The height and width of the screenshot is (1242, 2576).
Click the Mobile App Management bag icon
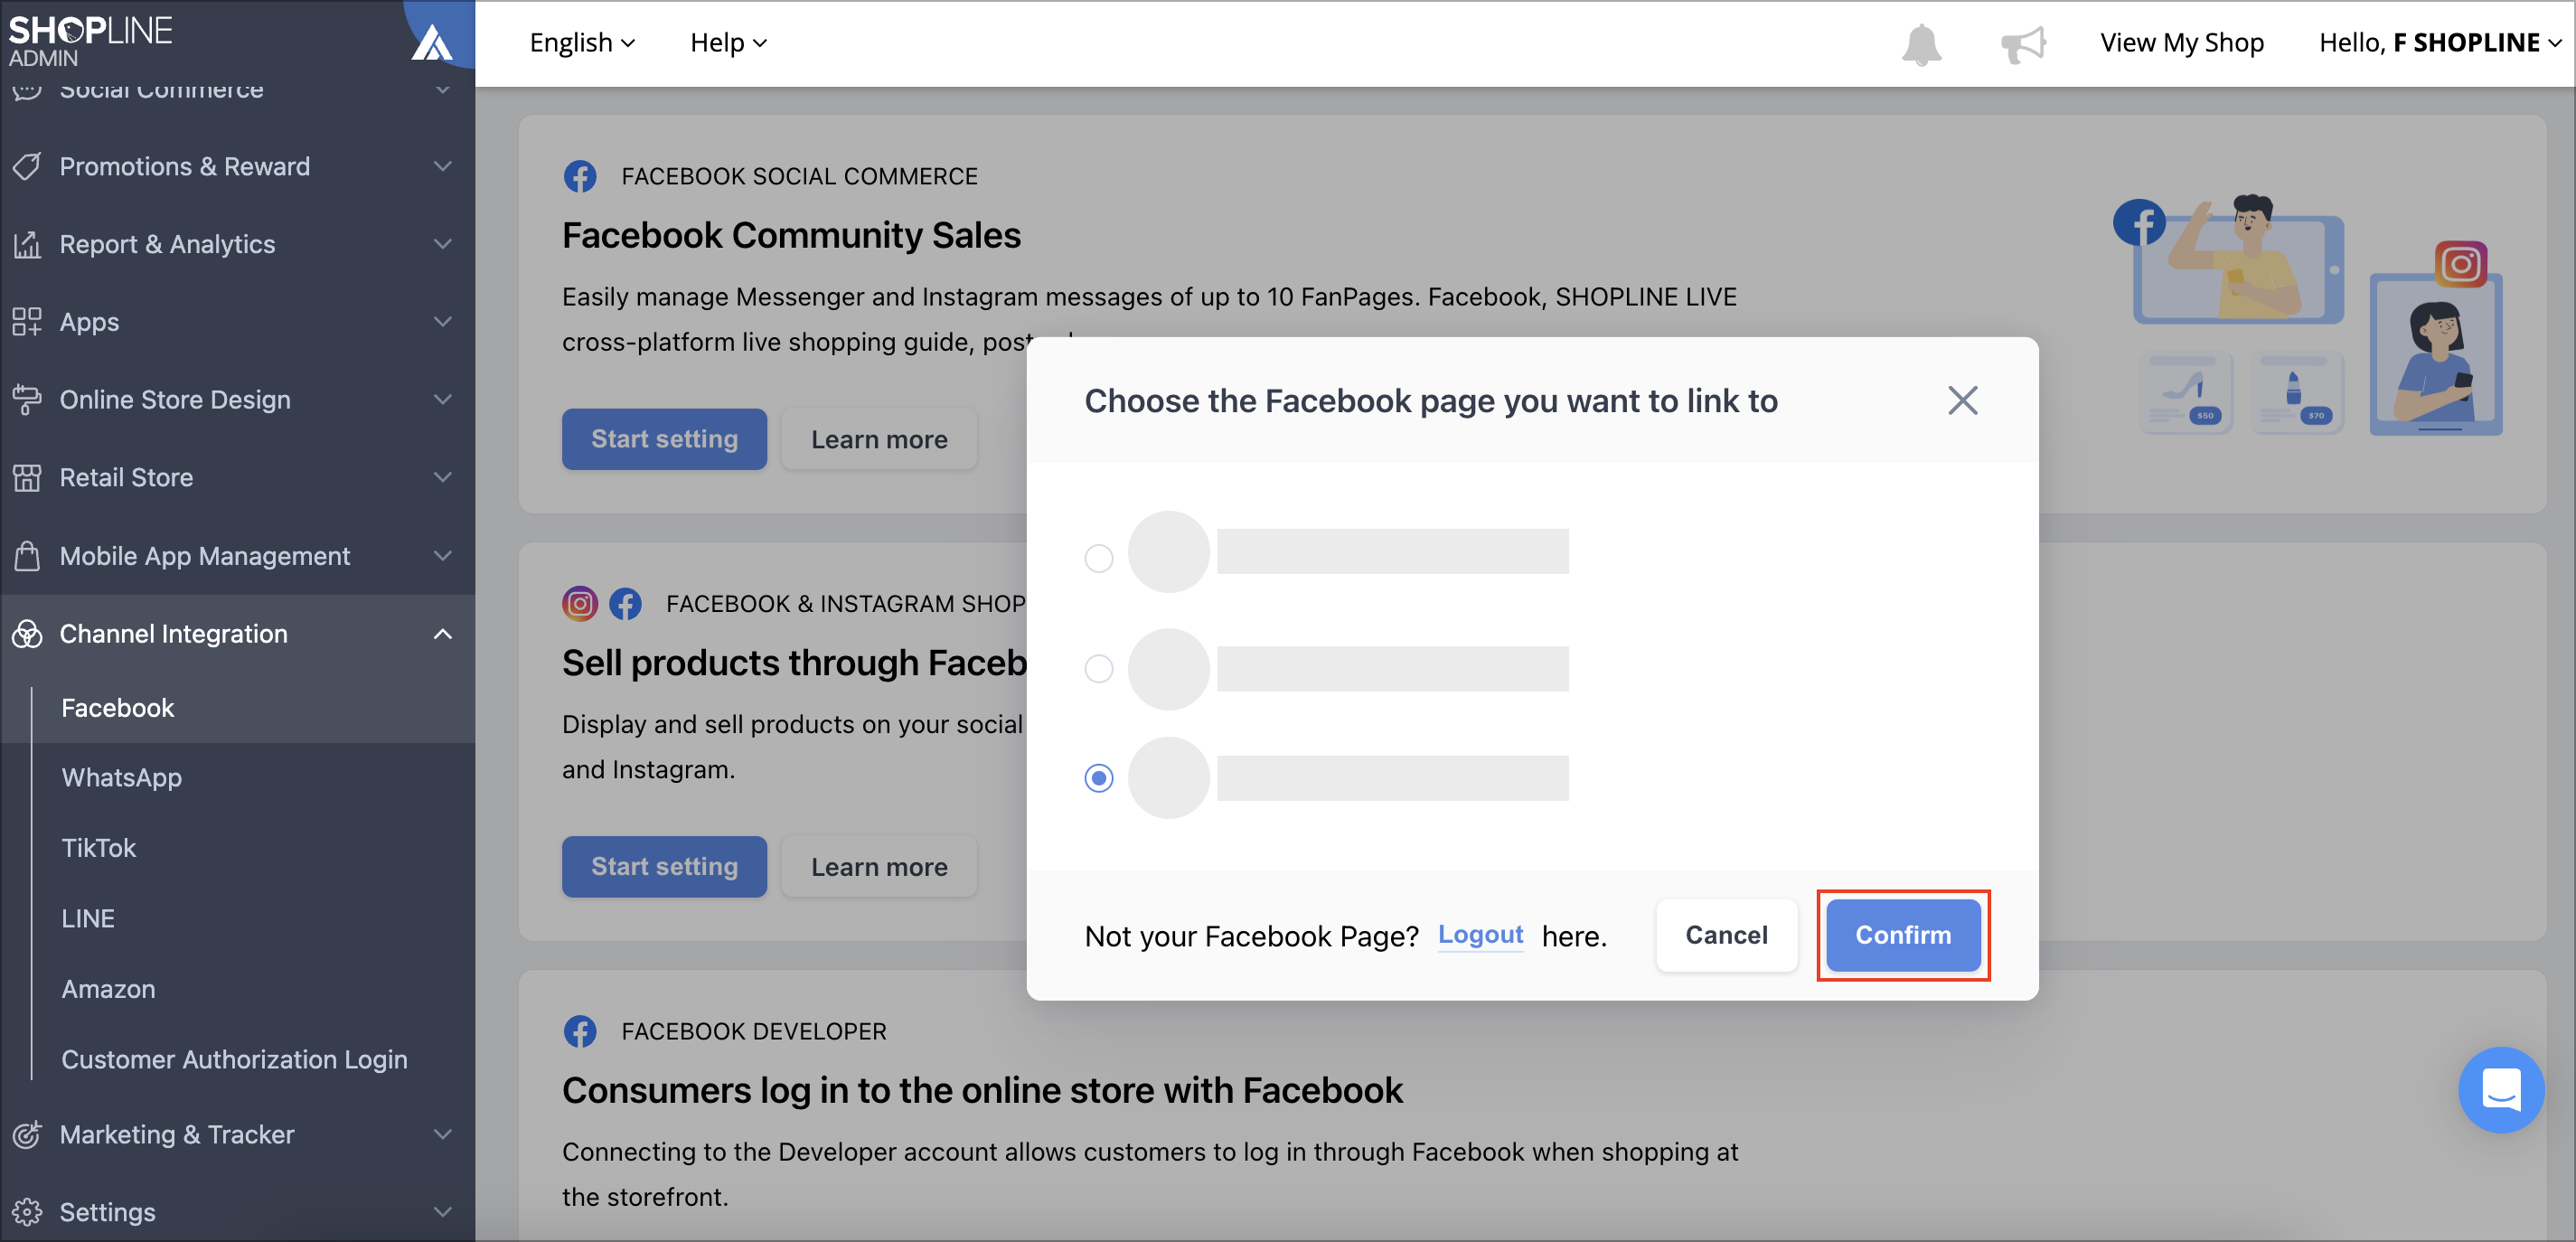click(x=27, y=556)
